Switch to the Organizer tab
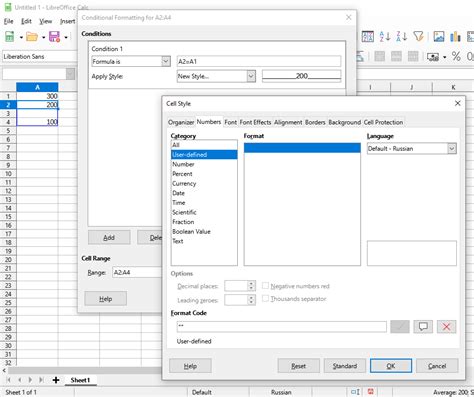 point(181,122)
